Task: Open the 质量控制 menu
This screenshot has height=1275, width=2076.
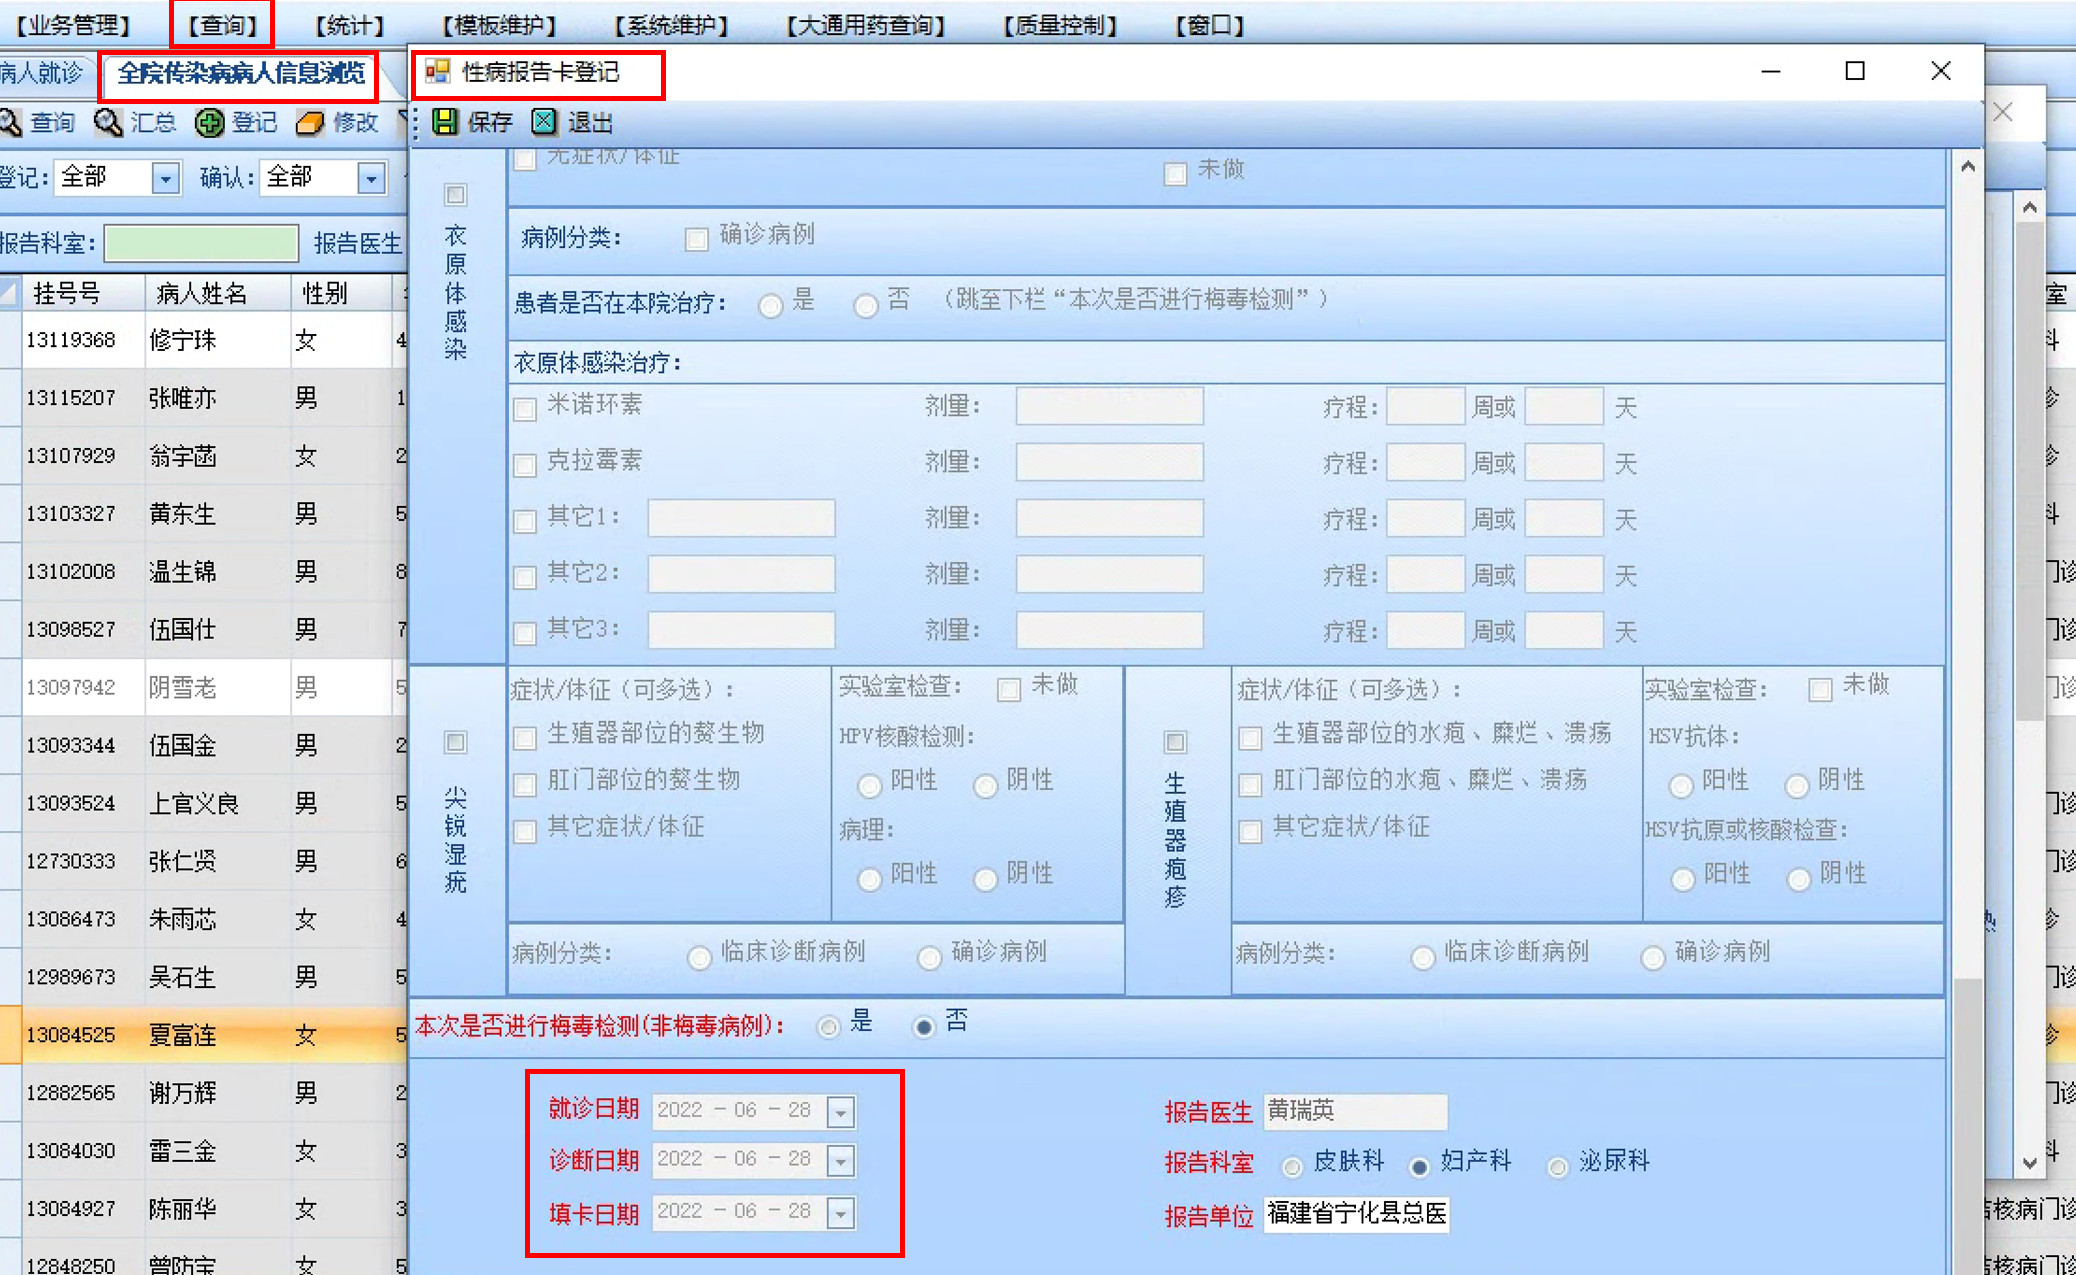Action: [1060, 25]
